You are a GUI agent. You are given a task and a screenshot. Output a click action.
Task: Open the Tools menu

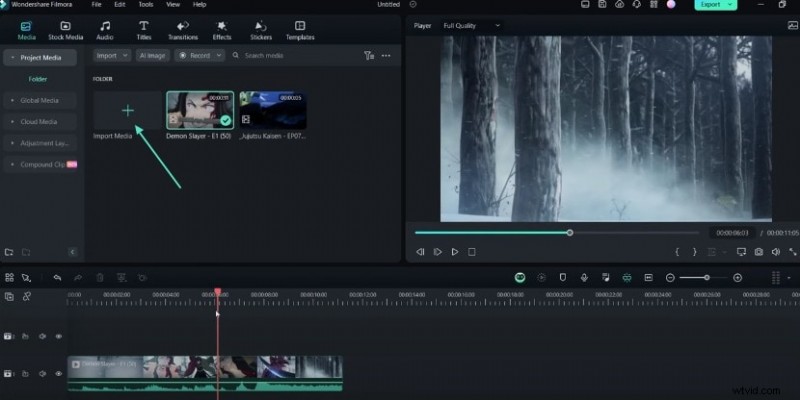[146, 4]
